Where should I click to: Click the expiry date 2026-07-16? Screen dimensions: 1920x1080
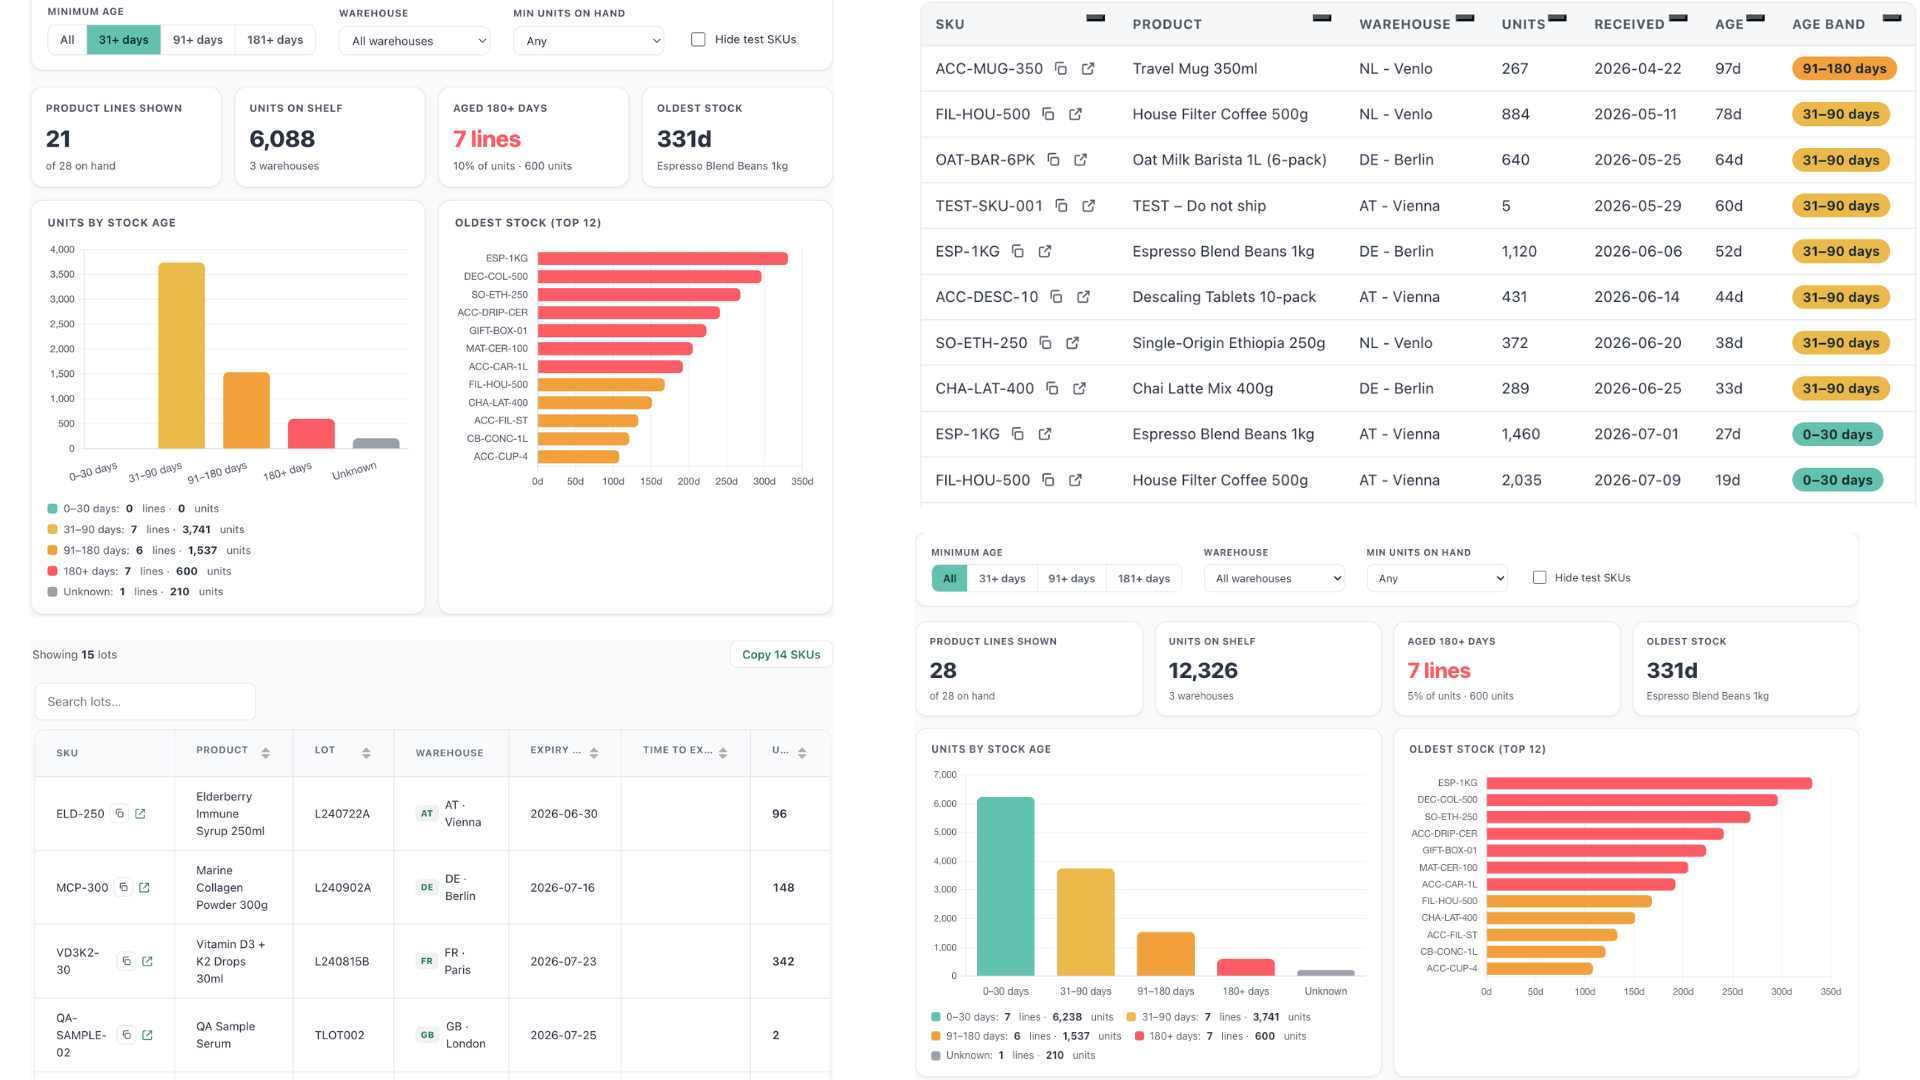click(x=562, y=888)
